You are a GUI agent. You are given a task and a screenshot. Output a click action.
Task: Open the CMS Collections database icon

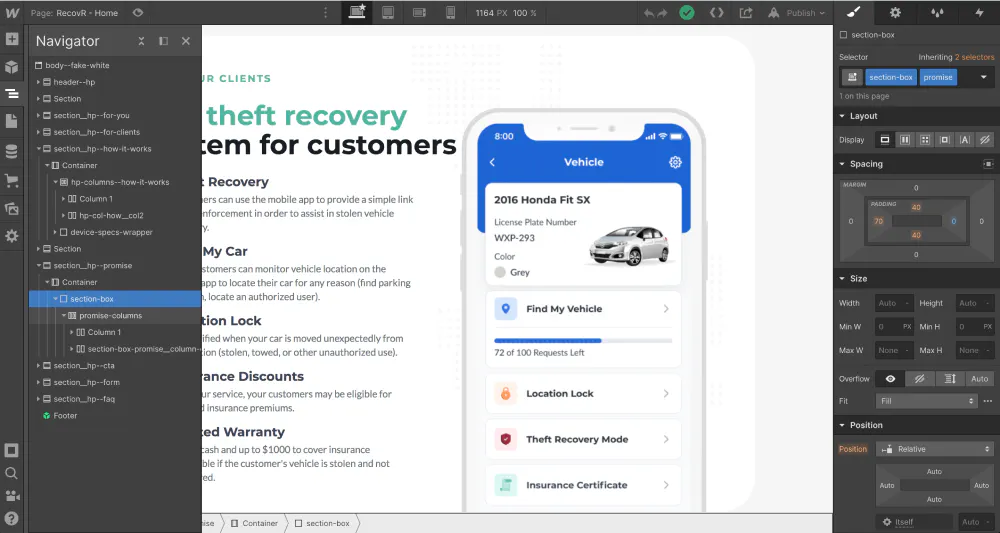(x=11, y=152)
